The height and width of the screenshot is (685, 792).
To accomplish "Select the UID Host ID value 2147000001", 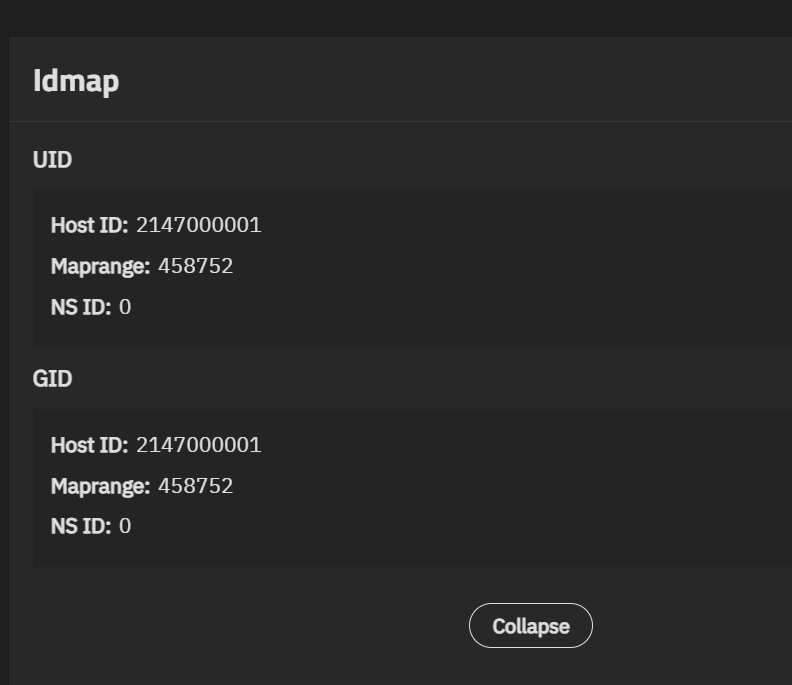I will (x=198, y=225).
